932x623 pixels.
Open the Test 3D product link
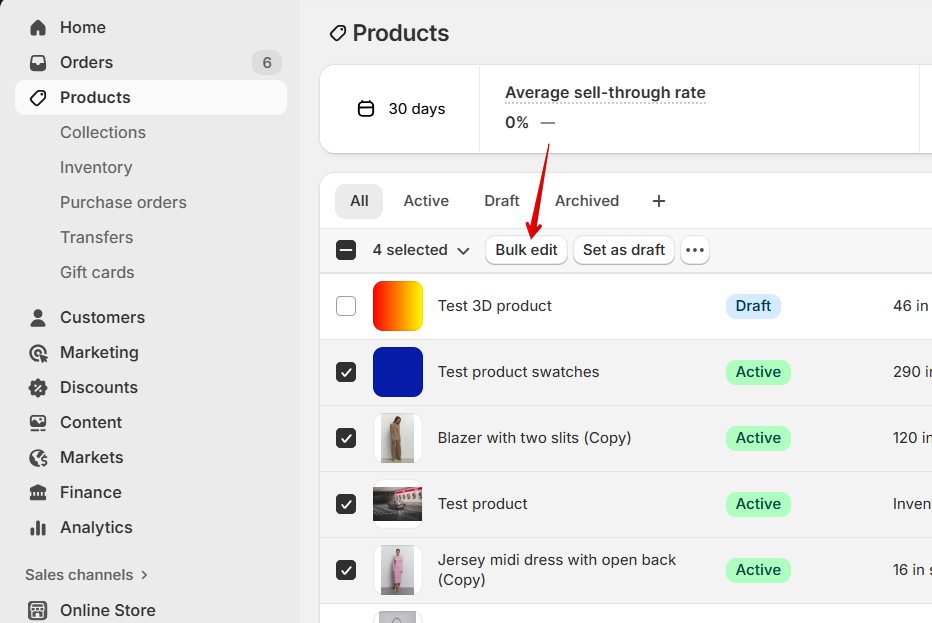pos(495,306)
